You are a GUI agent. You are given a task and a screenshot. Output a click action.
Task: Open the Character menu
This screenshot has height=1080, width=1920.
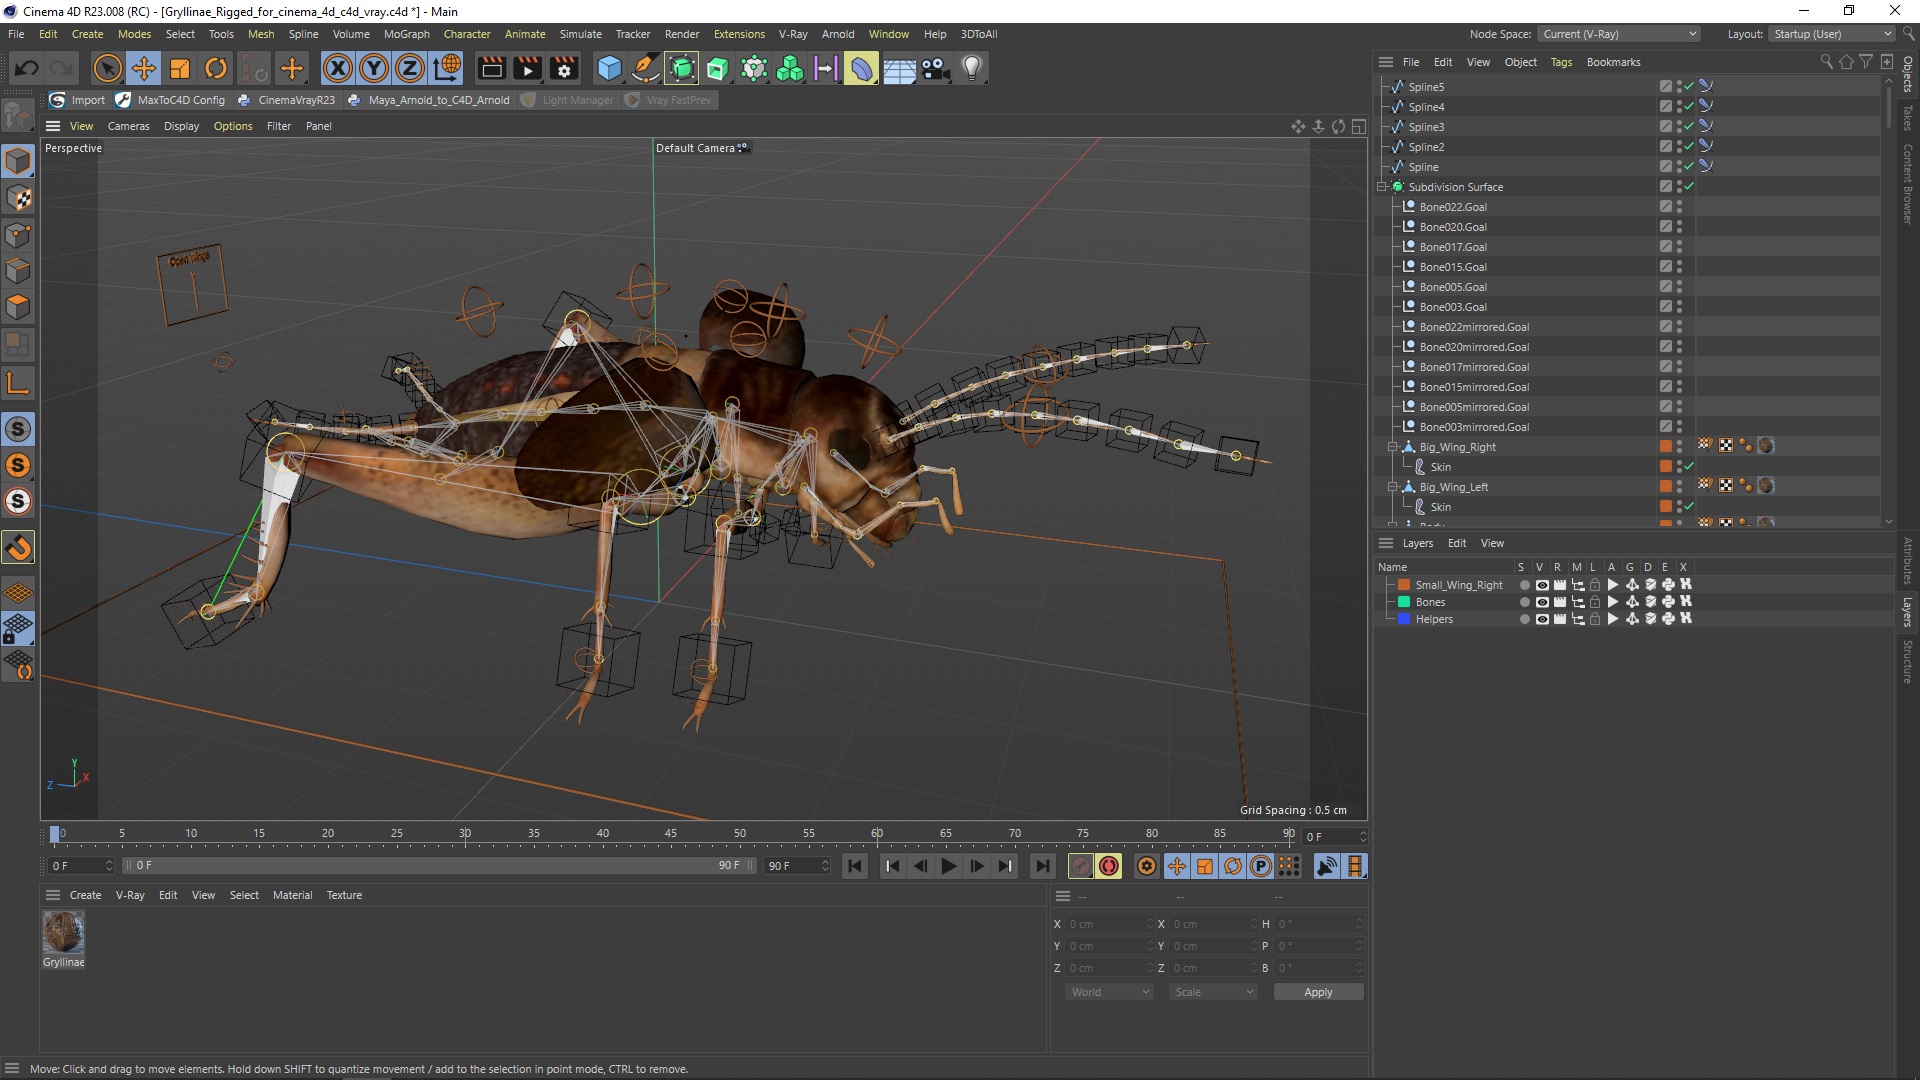click(x=467, y=34)
